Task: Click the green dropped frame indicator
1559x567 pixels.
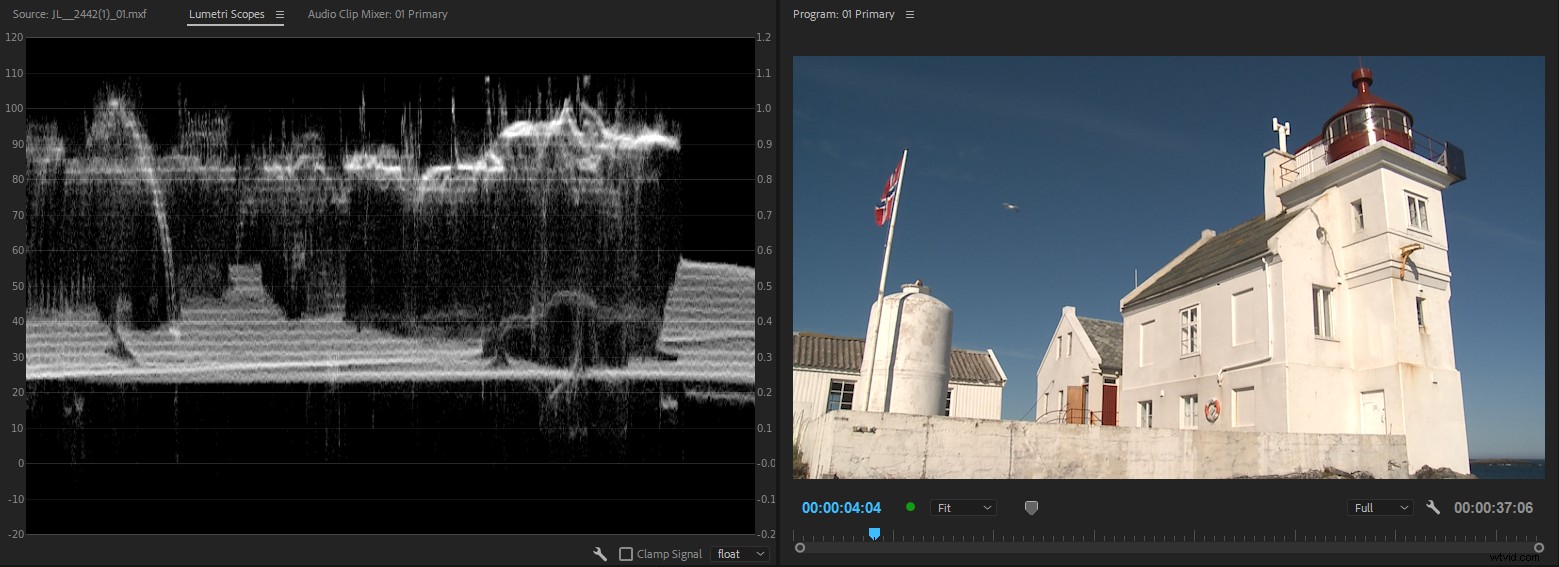Action: (x=910, y=507)
